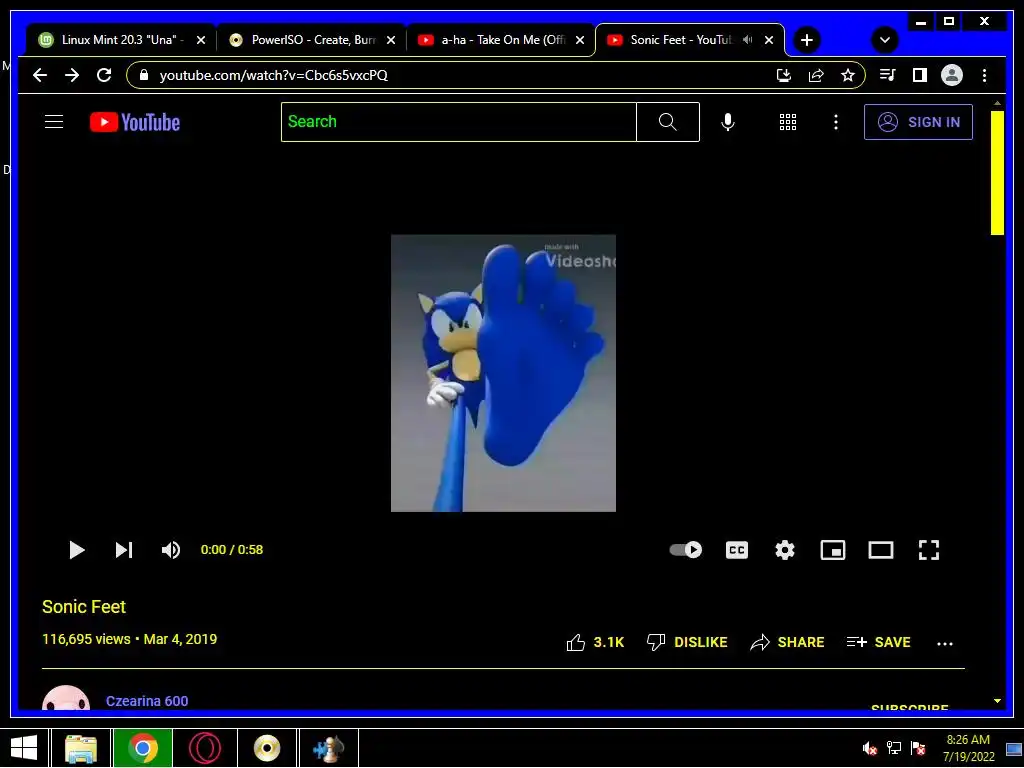Click the SAVE to playlist button
The height and width of the screenshot is (768, 1024).
(878, 643)
